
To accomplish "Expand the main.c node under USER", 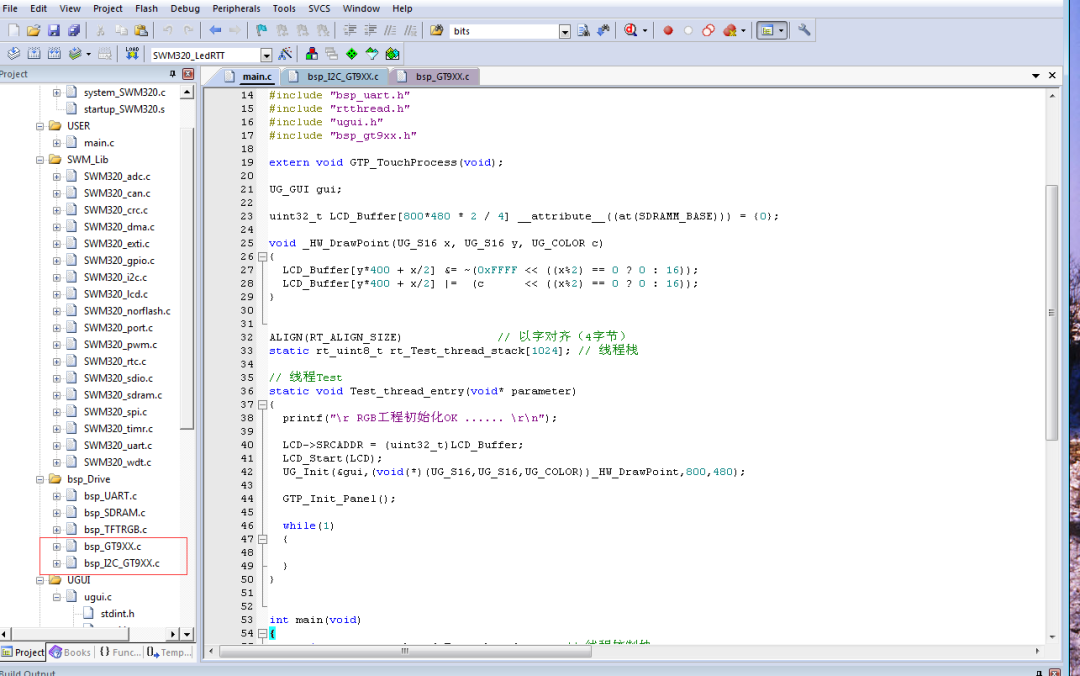I will tap(58, 142).
